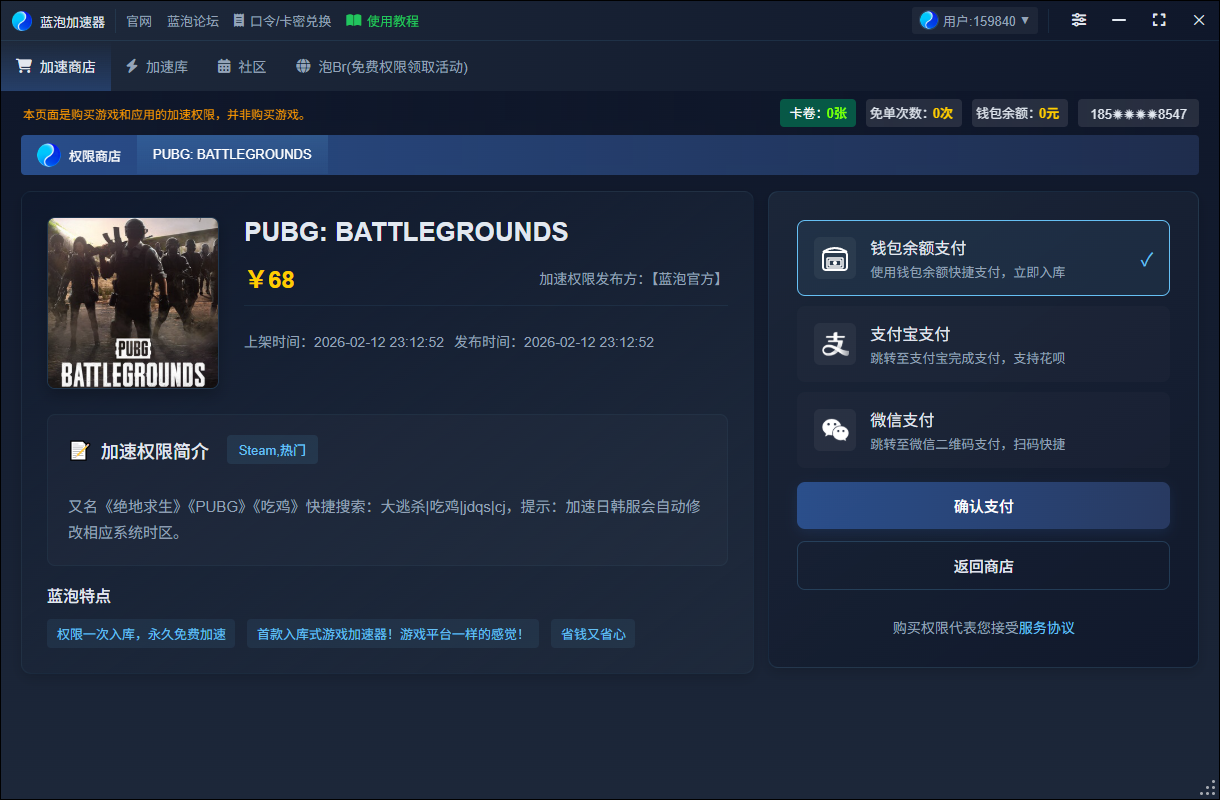Click the description text starting 又名《绝地求生》
The image size is (1220, 800).
tap(385, 519)
